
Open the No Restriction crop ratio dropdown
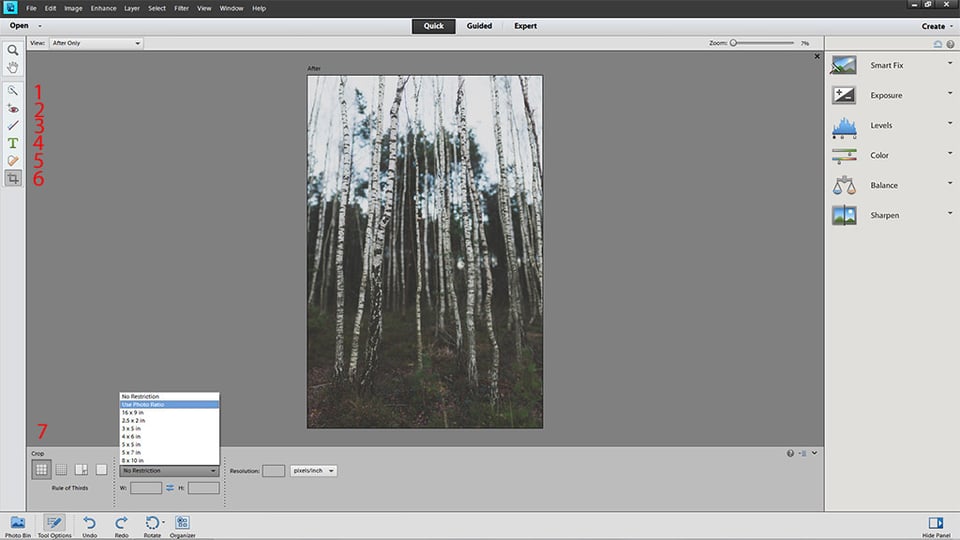169,471
